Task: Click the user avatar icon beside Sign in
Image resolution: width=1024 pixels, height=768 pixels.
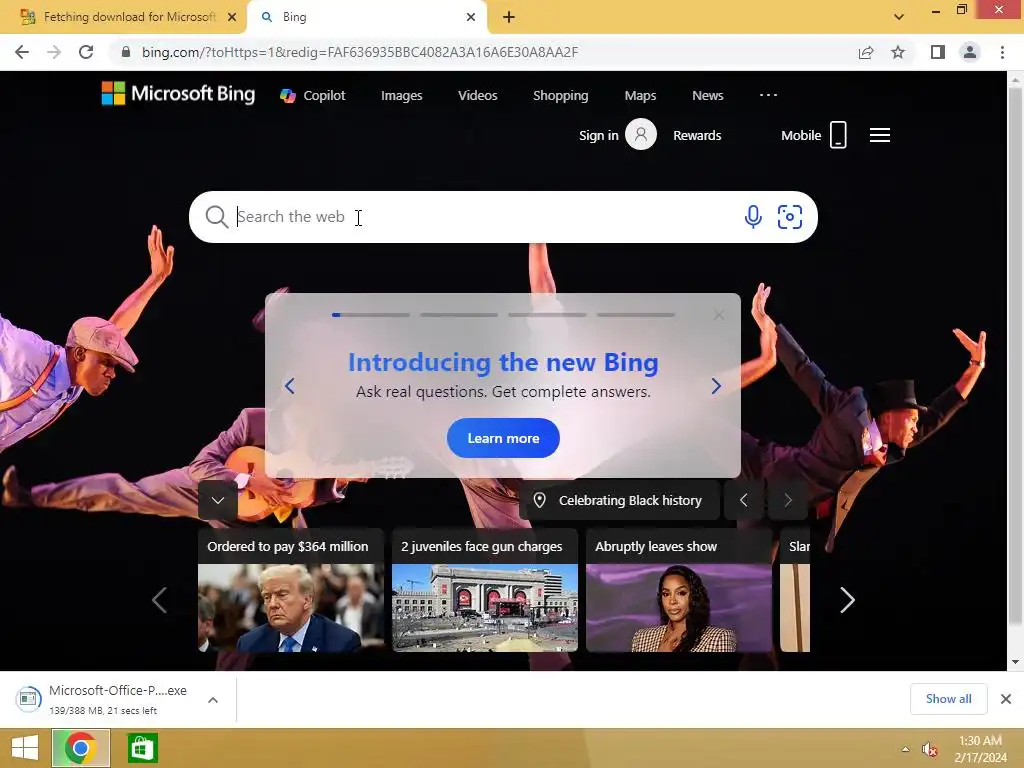Action: click(641, 135)
